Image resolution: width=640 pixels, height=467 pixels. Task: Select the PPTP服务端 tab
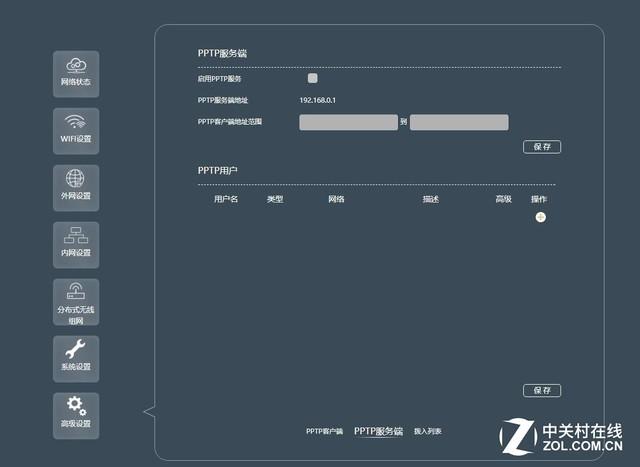pos(378,431)
